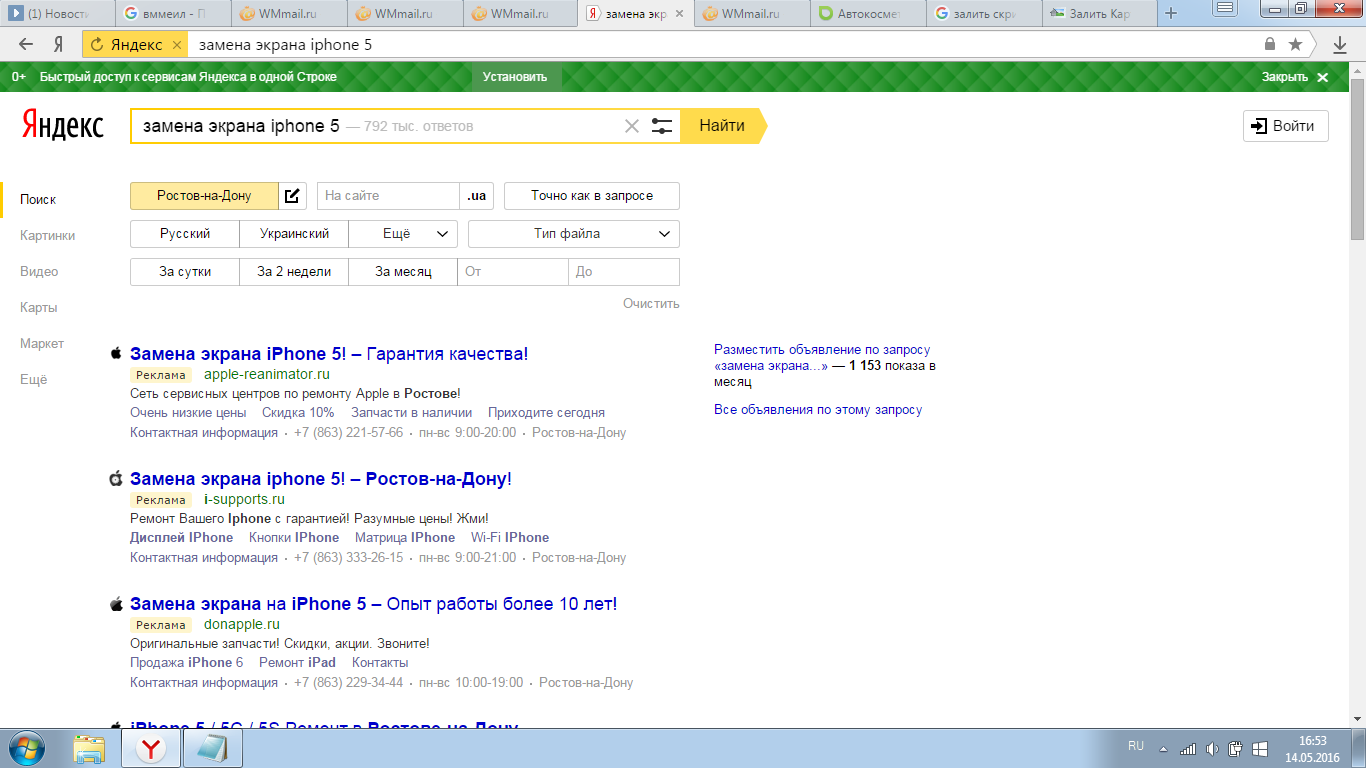Switch to the 'Новости' browser tab
The image size is (1366, 768).
click(59, 14)
